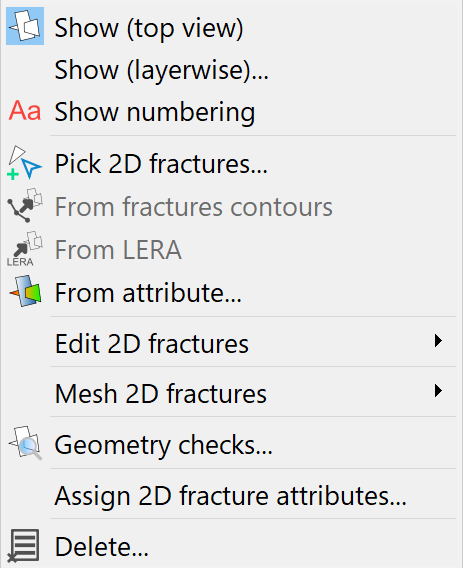Open Edit 2D fractures submenu

[x=231, y=343]
